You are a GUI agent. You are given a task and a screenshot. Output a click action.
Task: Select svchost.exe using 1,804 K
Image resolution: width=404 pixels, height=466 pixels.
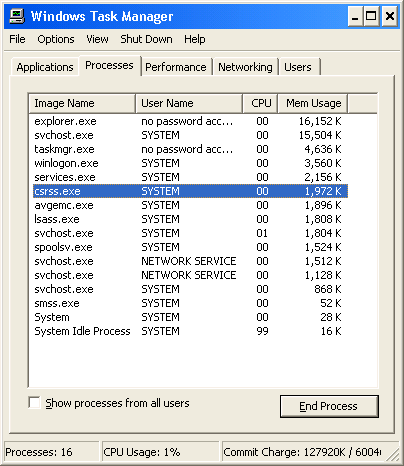click(190, 233)
